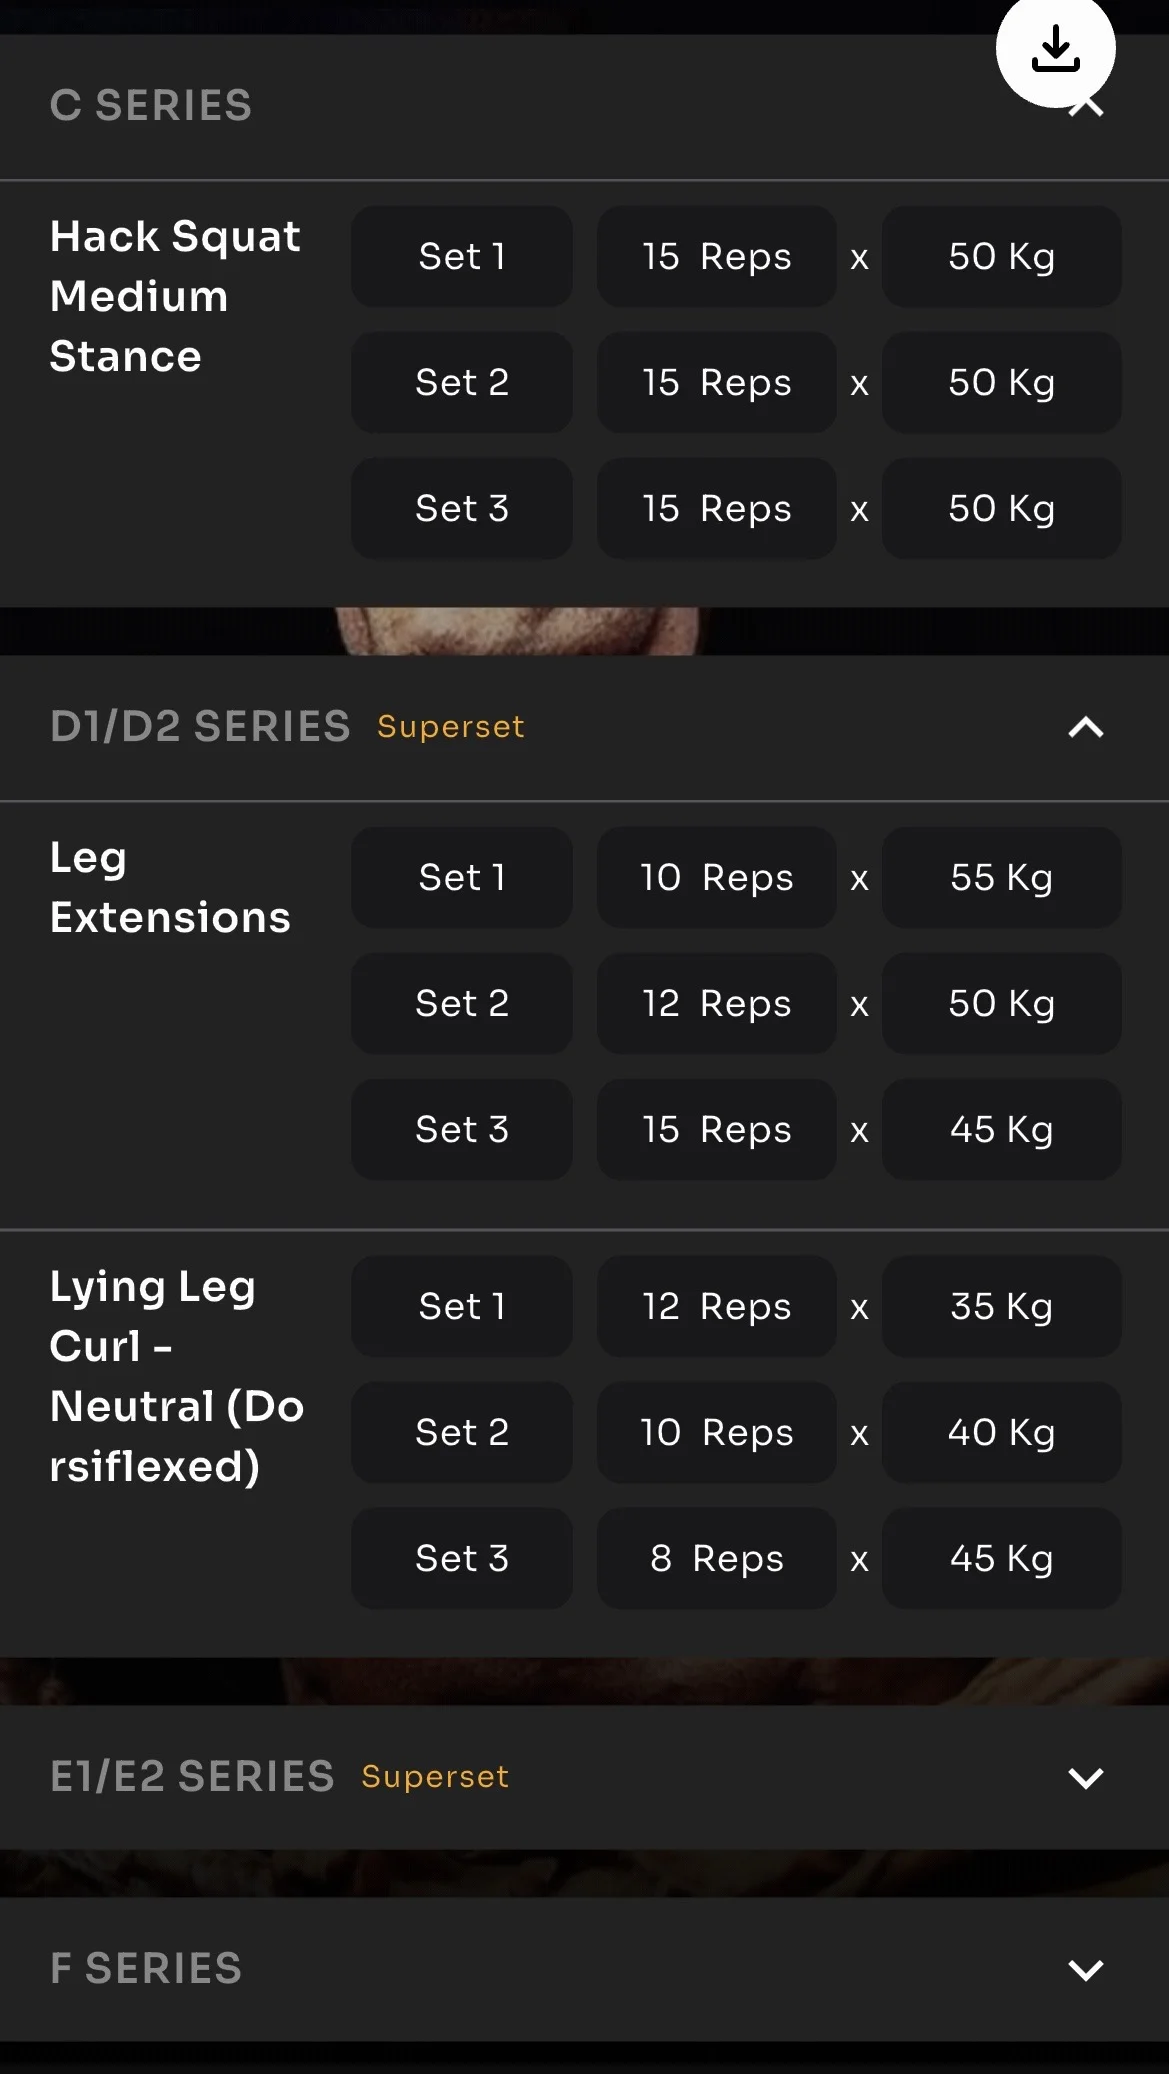The height and width of the screenshot is (2074, 1169).
Task: Expand the E1/E2 Series section
Action: (1085, 1777)
